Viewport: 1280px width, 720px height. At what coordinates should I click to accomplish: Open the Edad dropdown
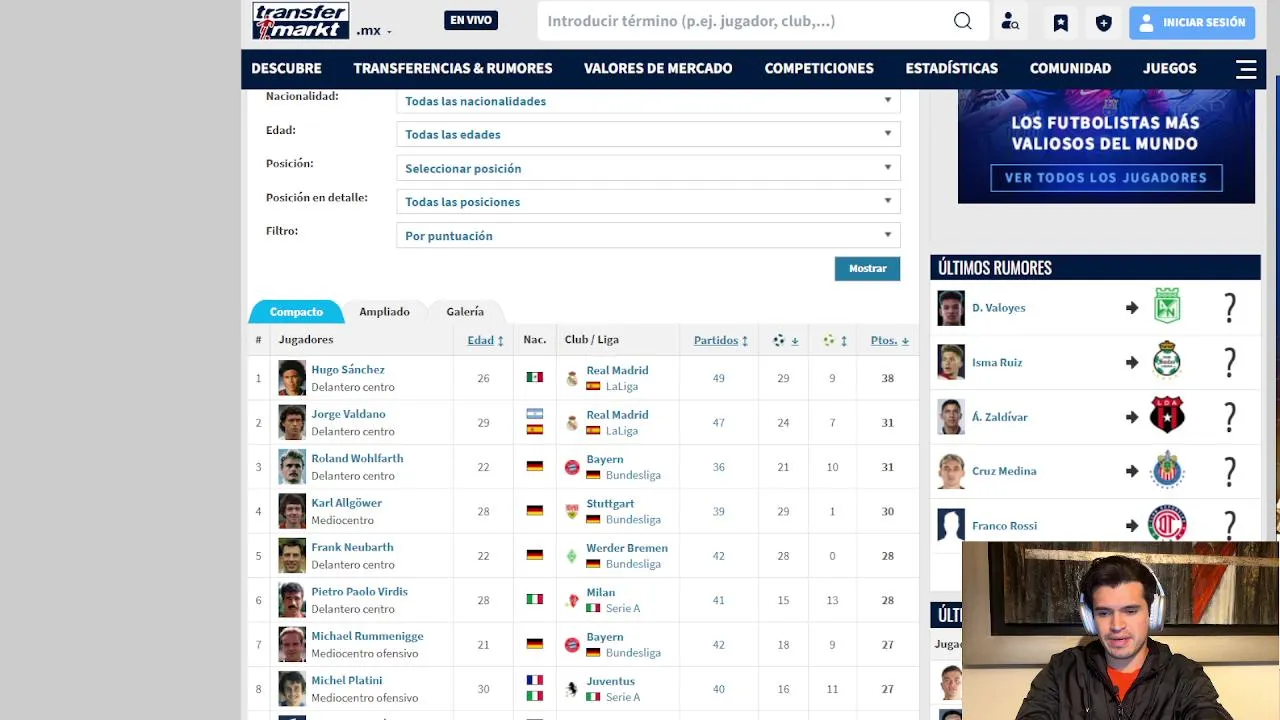(x=648, y=134)
